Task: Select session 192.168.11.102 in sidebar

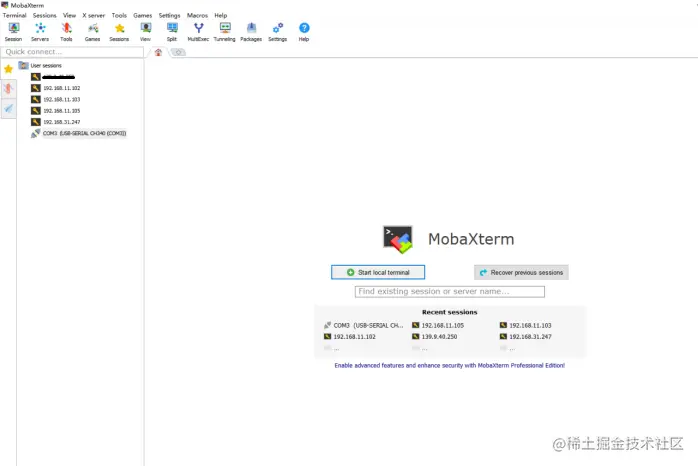Action: [56, 88]
